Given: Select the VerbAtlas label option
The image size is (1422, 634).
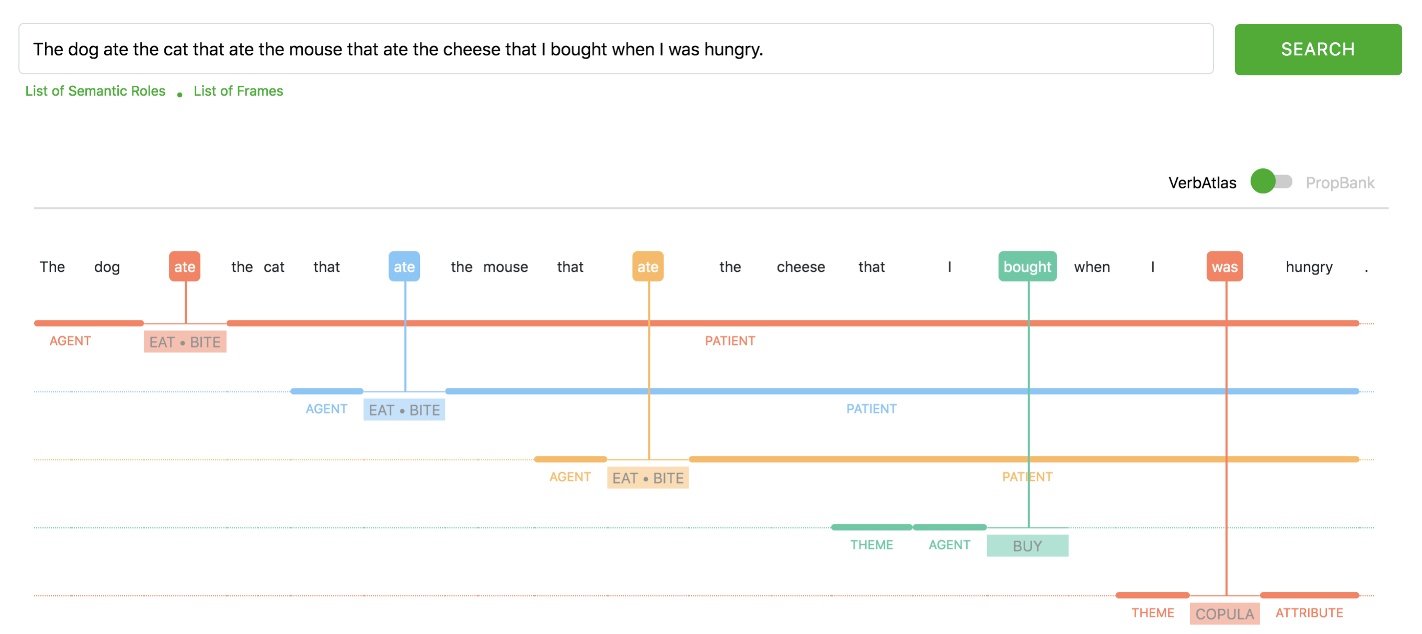Looking at the screenshot, I should point(1202,183).
